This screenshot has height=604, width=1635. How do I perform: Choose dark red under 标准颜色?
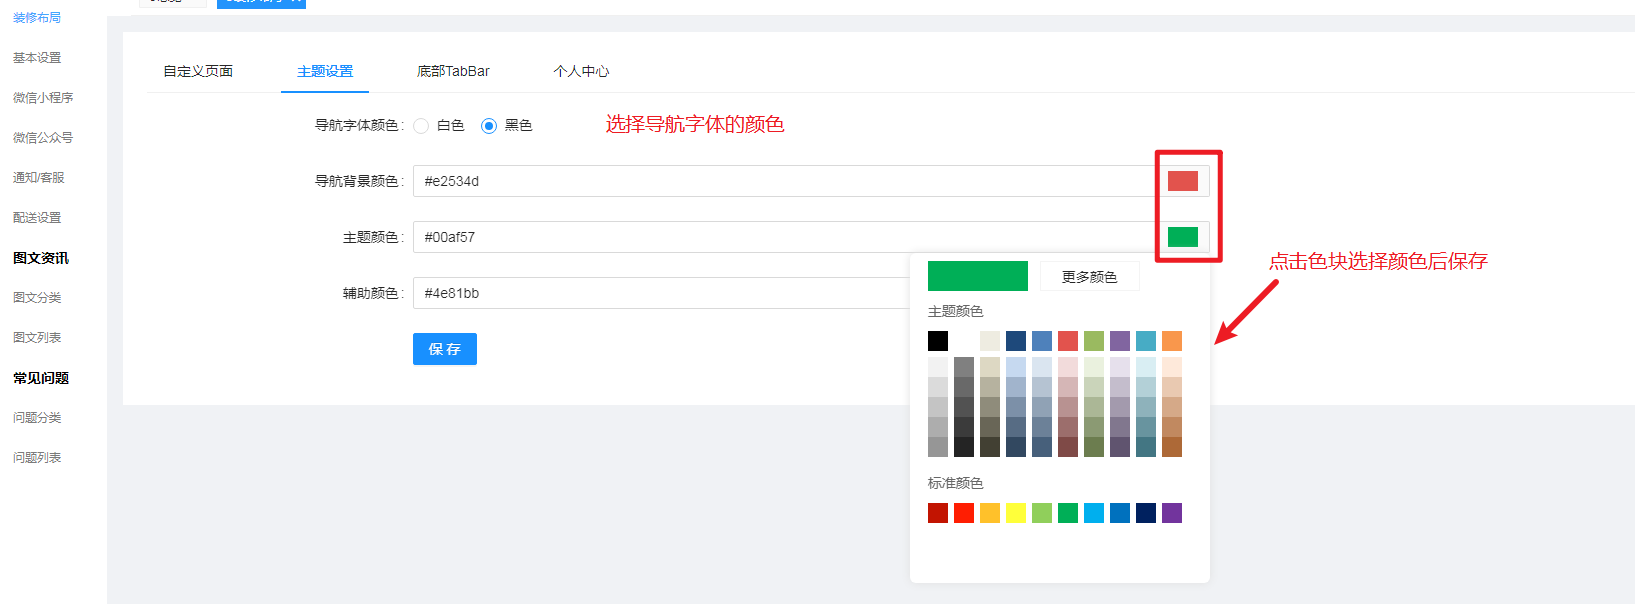pyautogui.click(x=938, y=513)
